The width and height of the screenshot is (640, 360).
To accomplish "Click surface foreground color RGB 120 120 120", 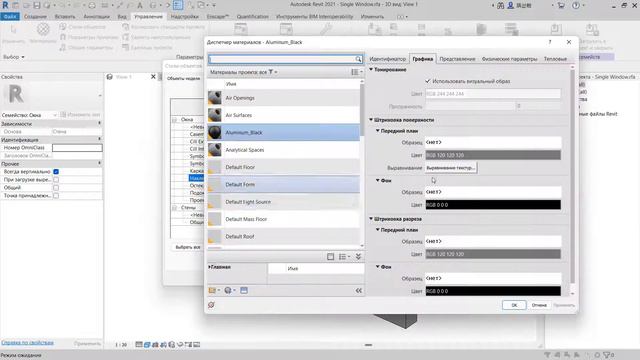I will (x=493, y=155).
